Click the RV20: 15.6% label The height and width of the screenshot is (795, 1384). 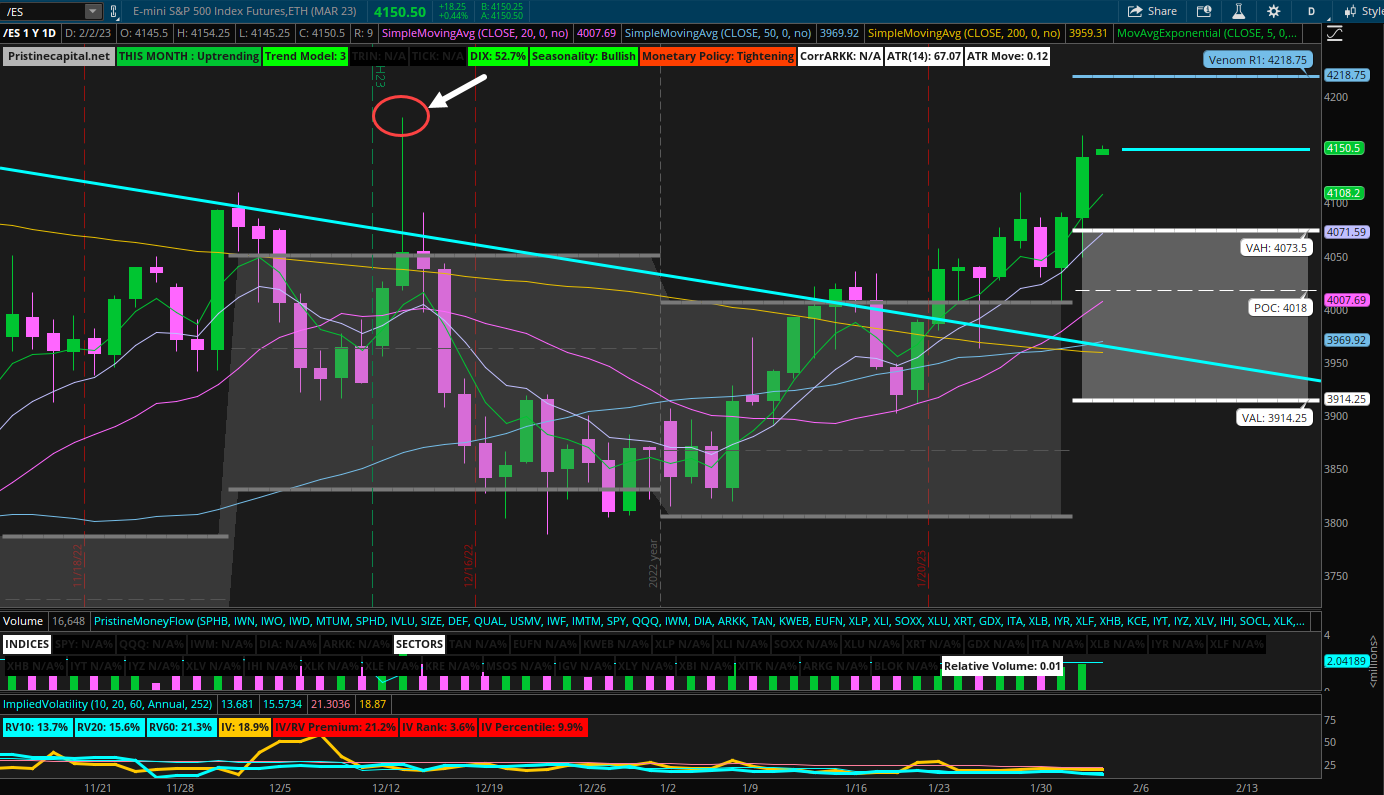[109, 727]
